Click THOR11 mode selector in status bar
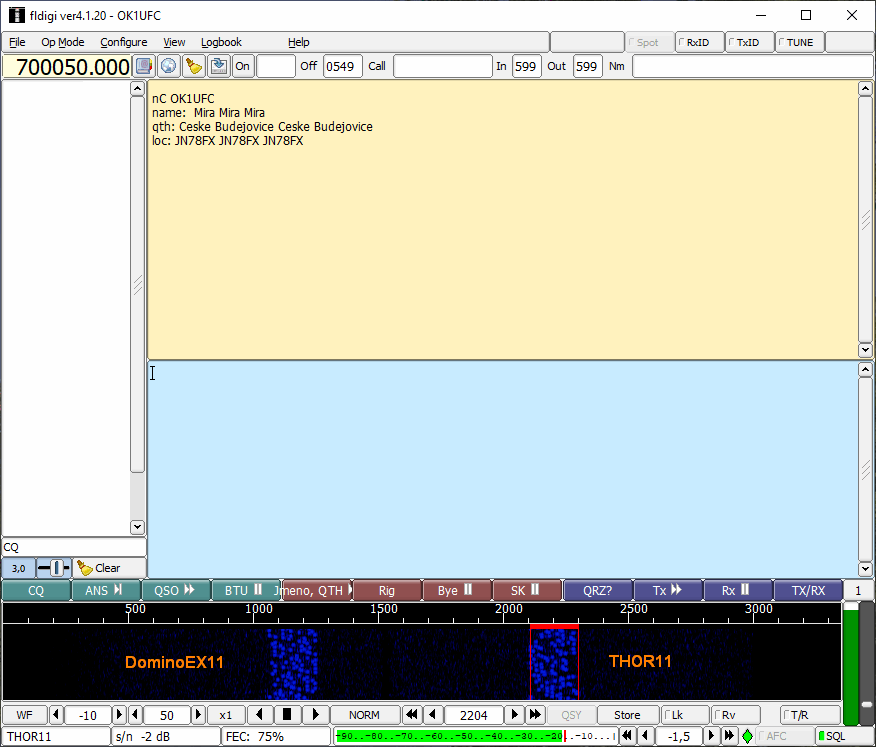The image size is (876, 747). (56, 736)
